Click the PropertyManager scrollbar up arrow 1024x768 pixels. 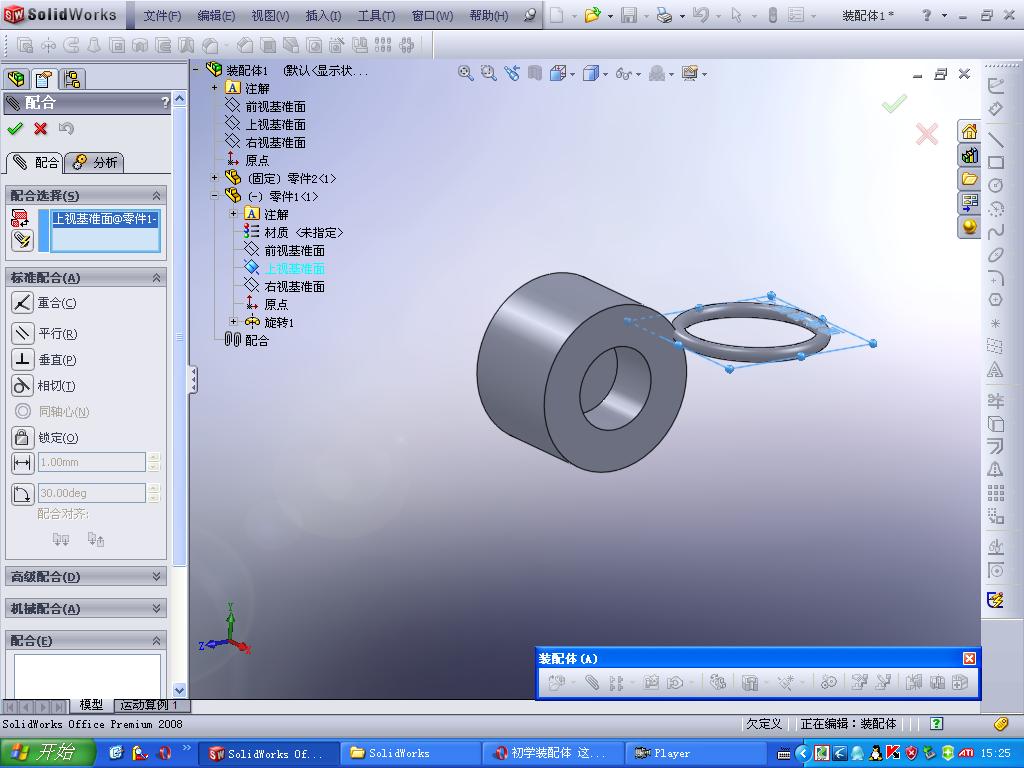click(x=180, y=99)
